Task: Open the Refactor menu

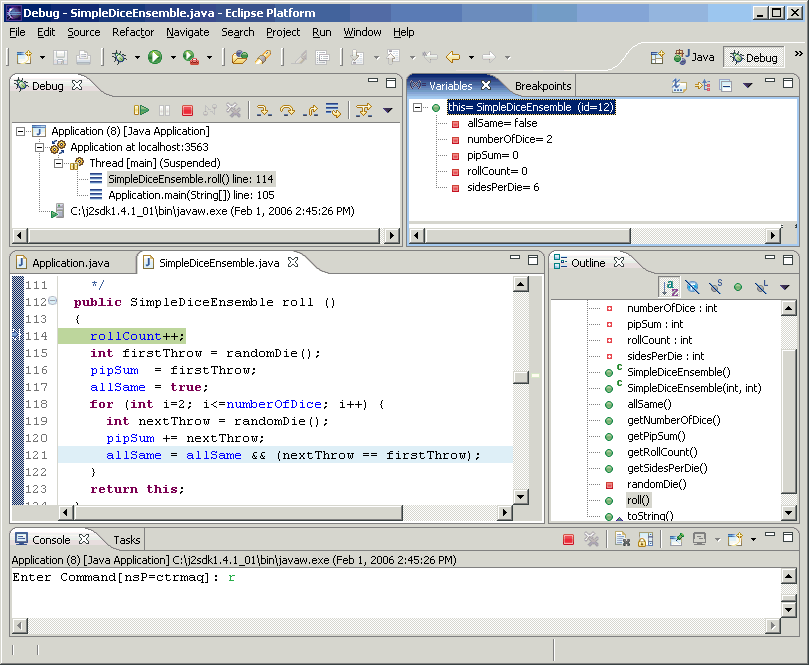Action: click(133, 32)
